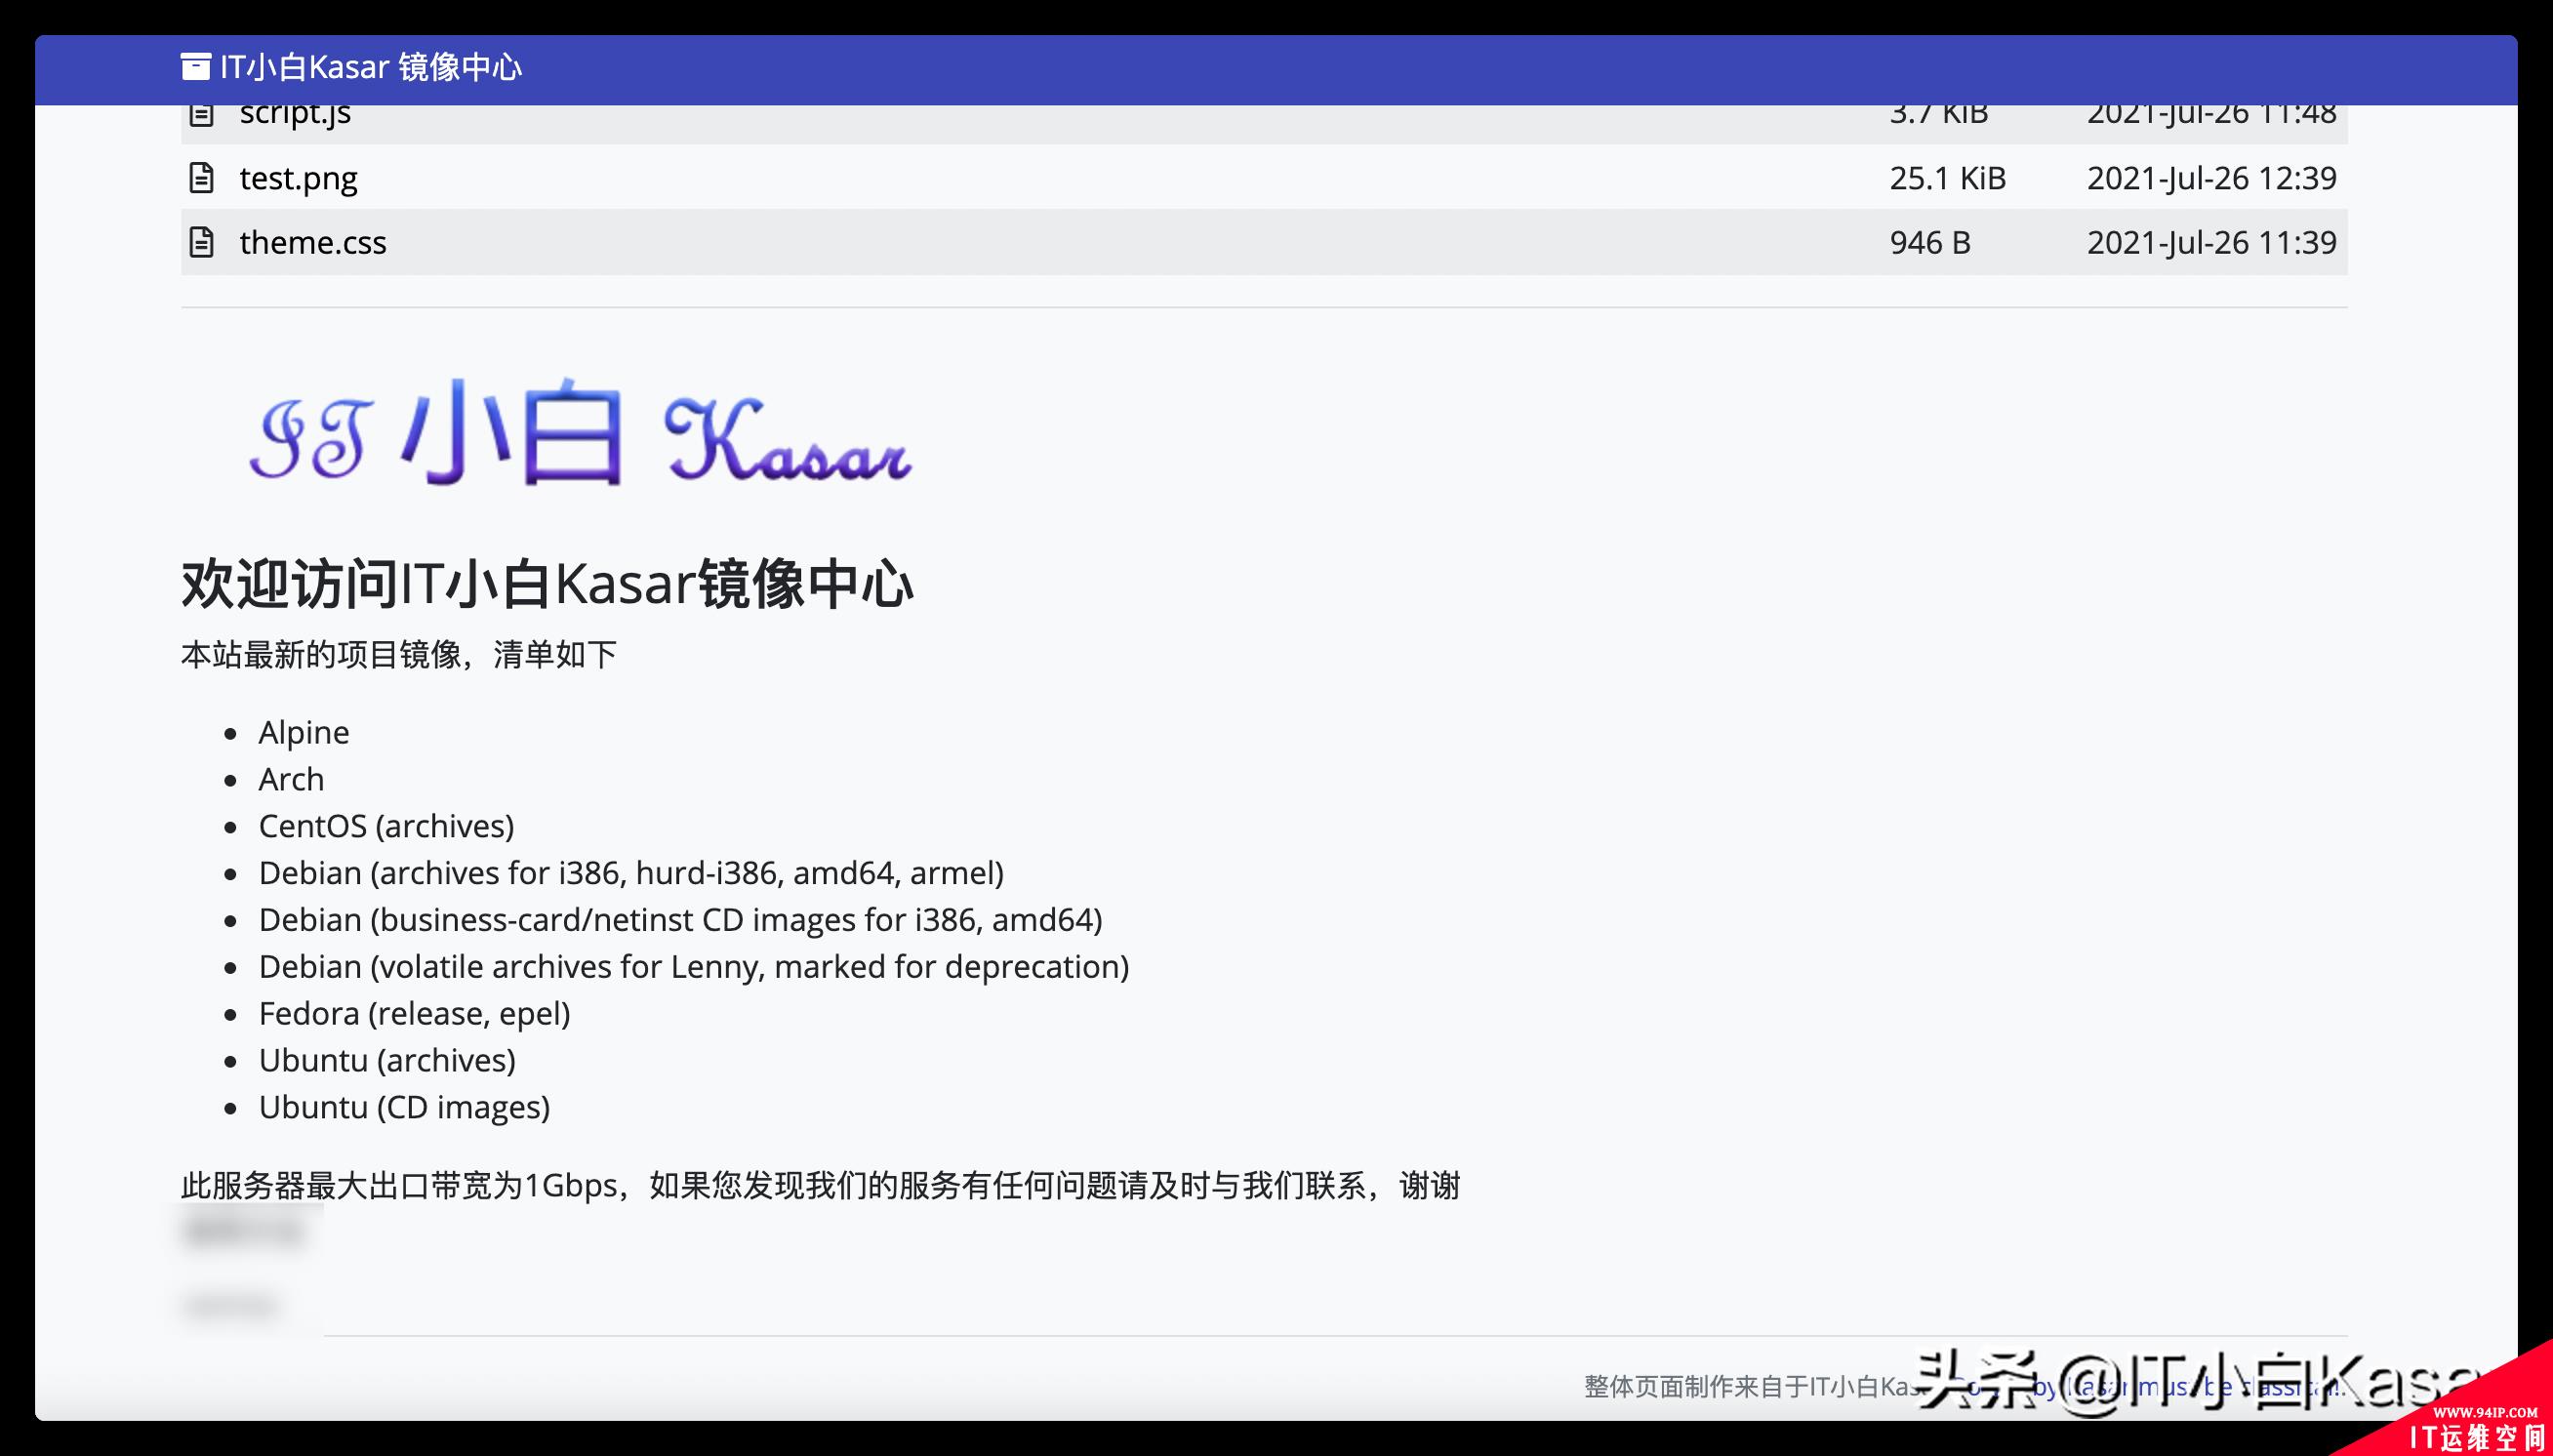Open the script.js file link
The image size is (2553, 1456).
pos(295,116)
